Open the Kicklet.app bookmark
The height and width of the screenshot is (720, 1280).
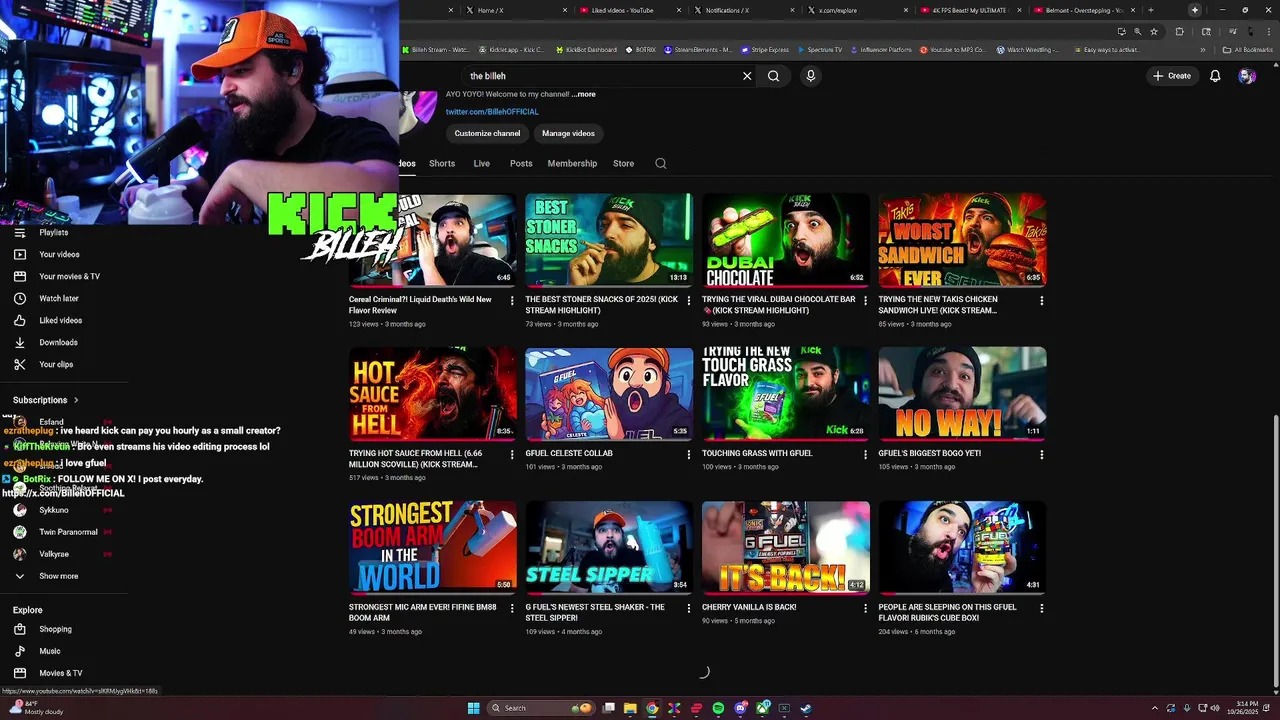tap(511, 50)
